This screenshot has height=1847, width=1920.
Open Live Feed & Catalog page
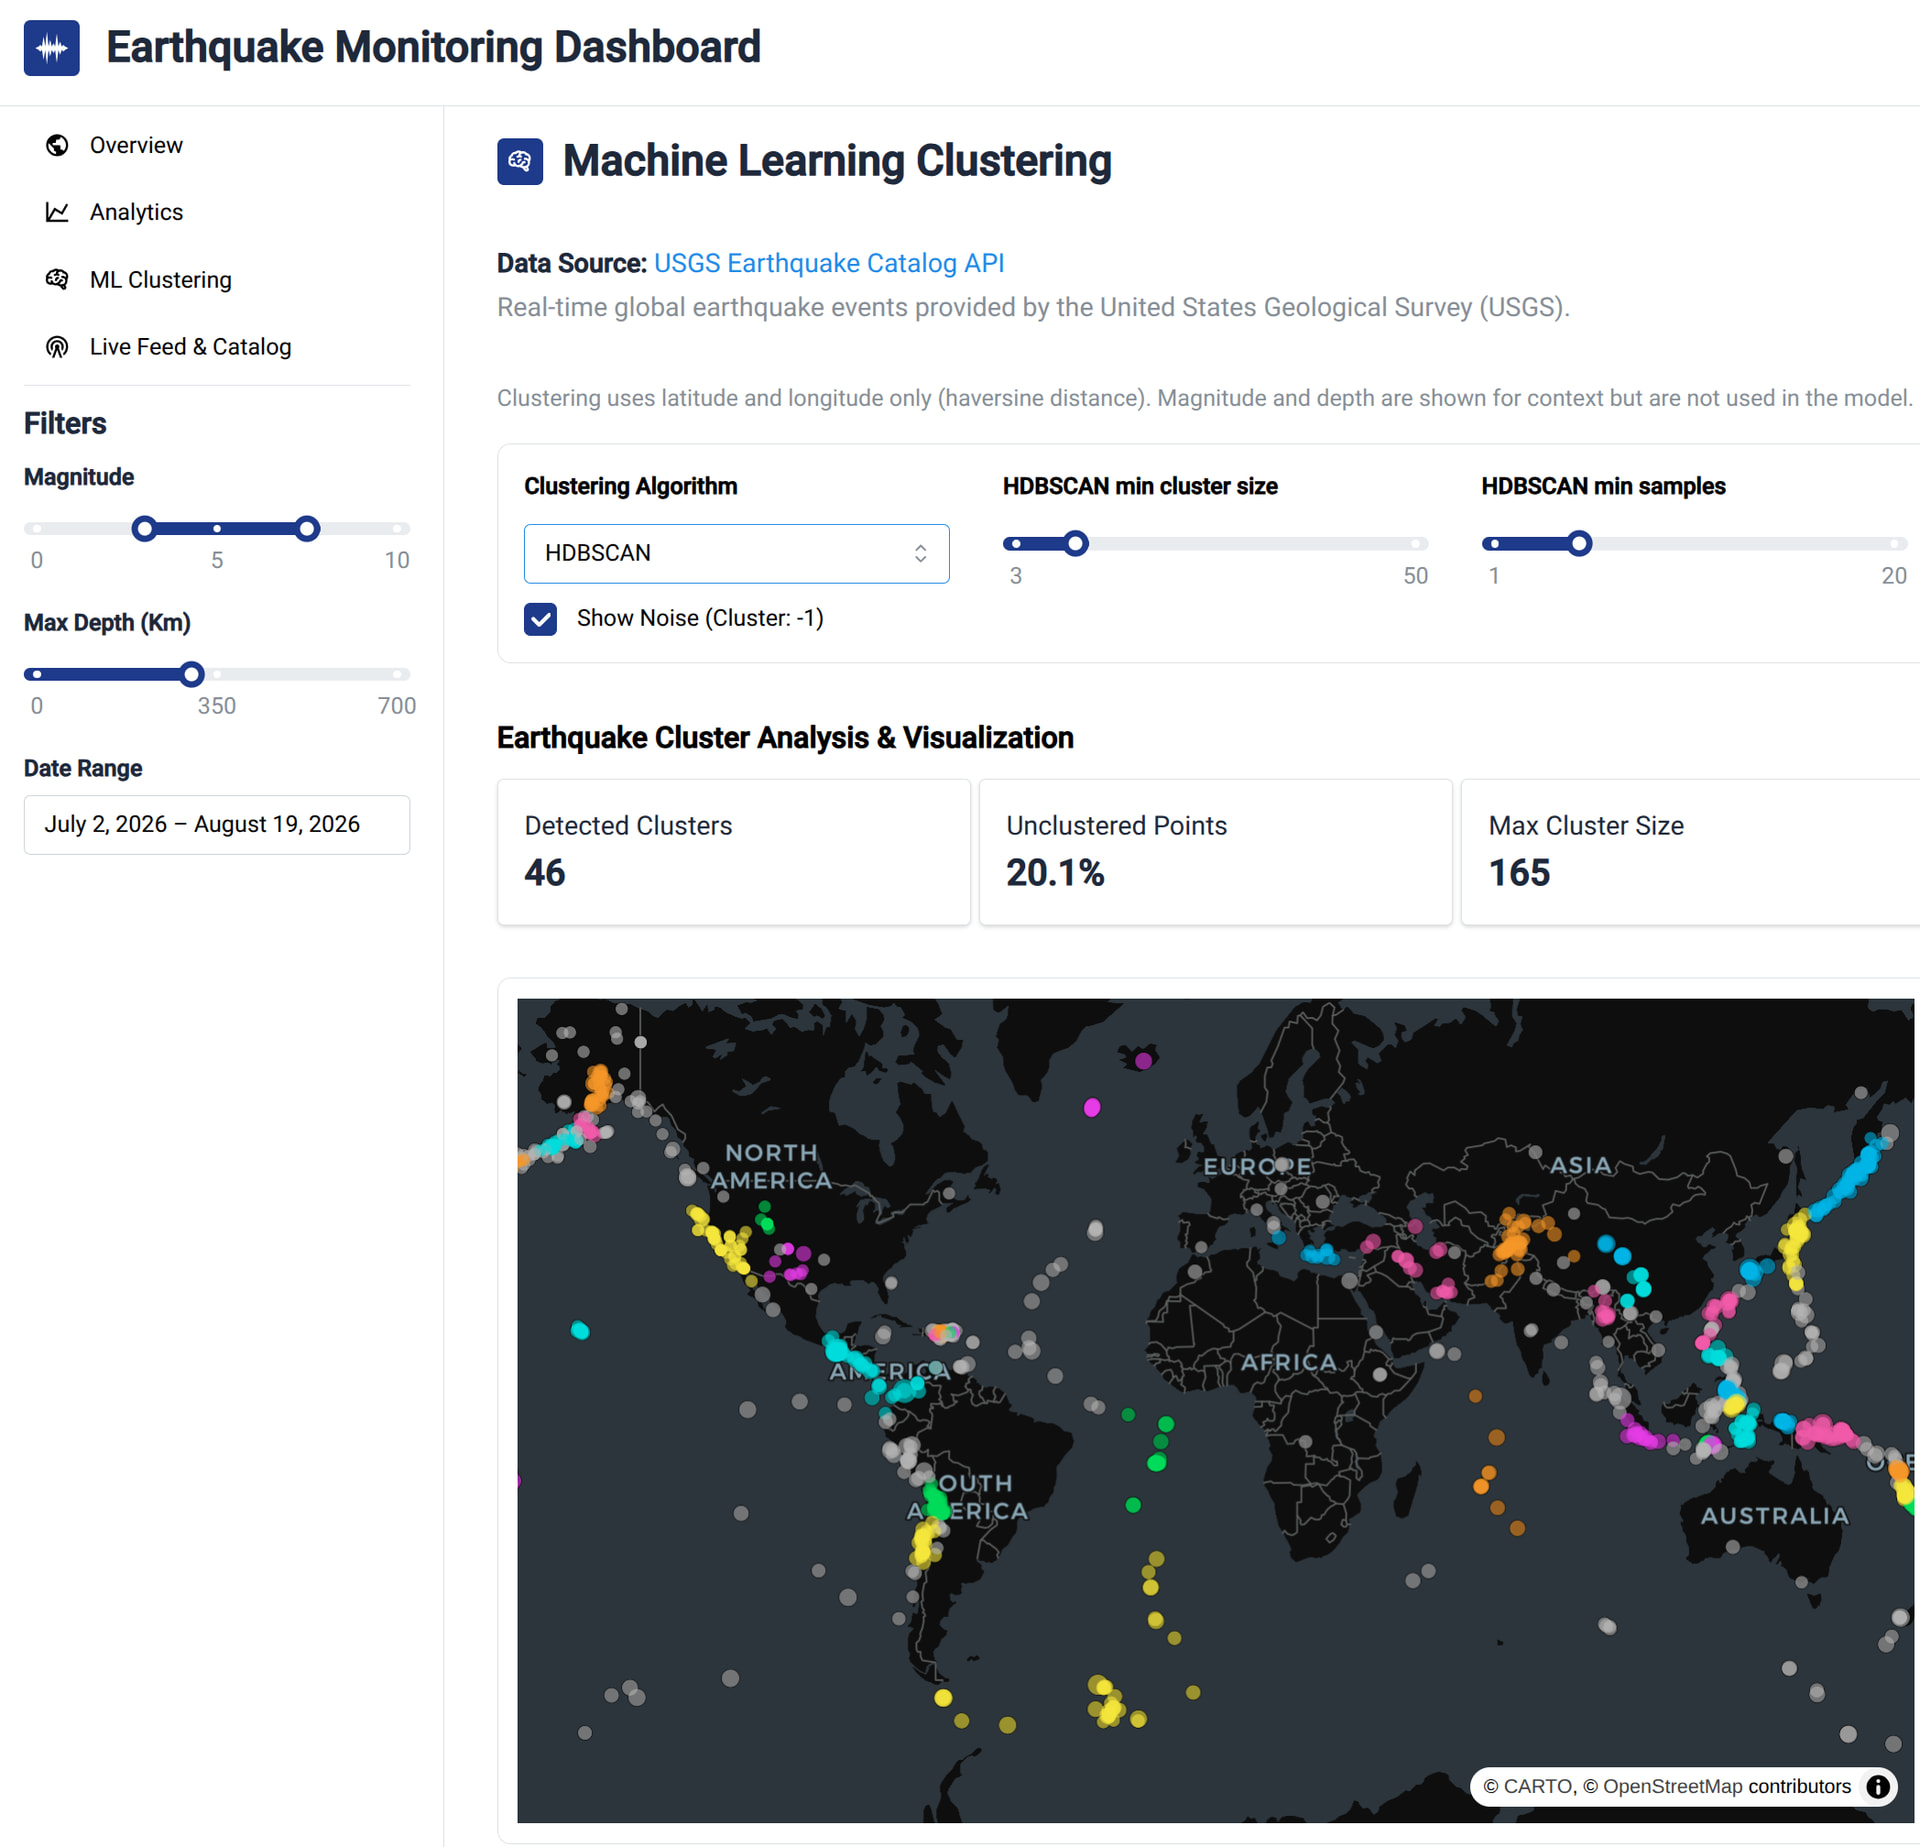[190, 347]
